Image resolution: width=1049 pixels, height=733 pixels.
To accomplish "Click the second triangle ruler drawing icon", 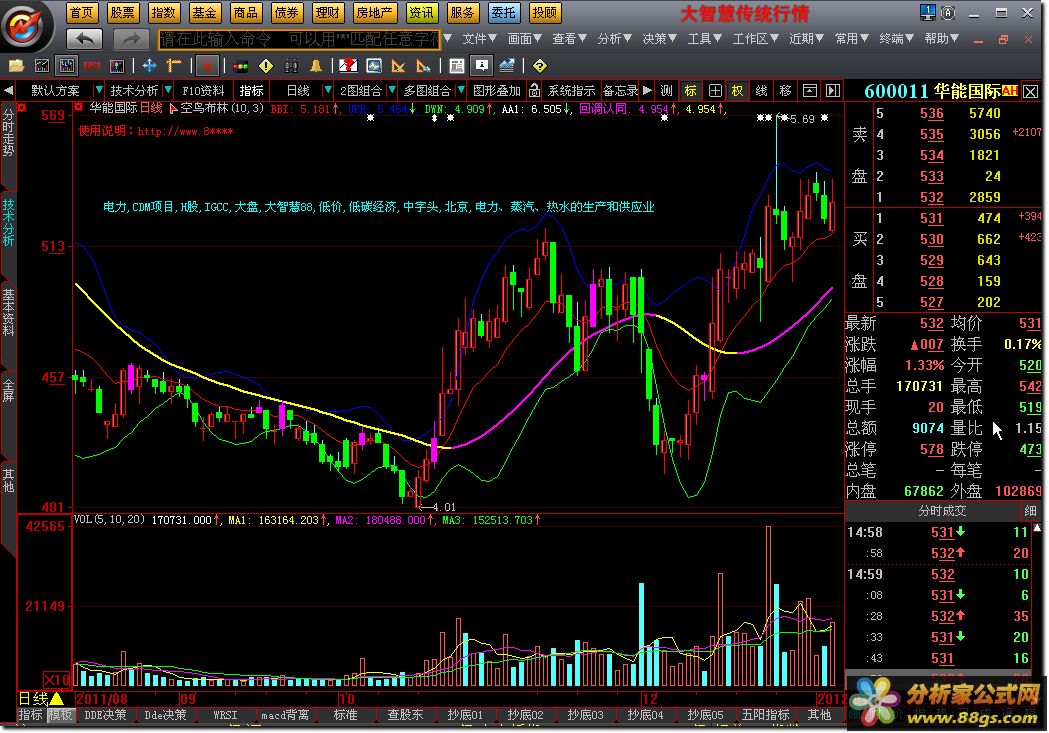I will (423, 66).
